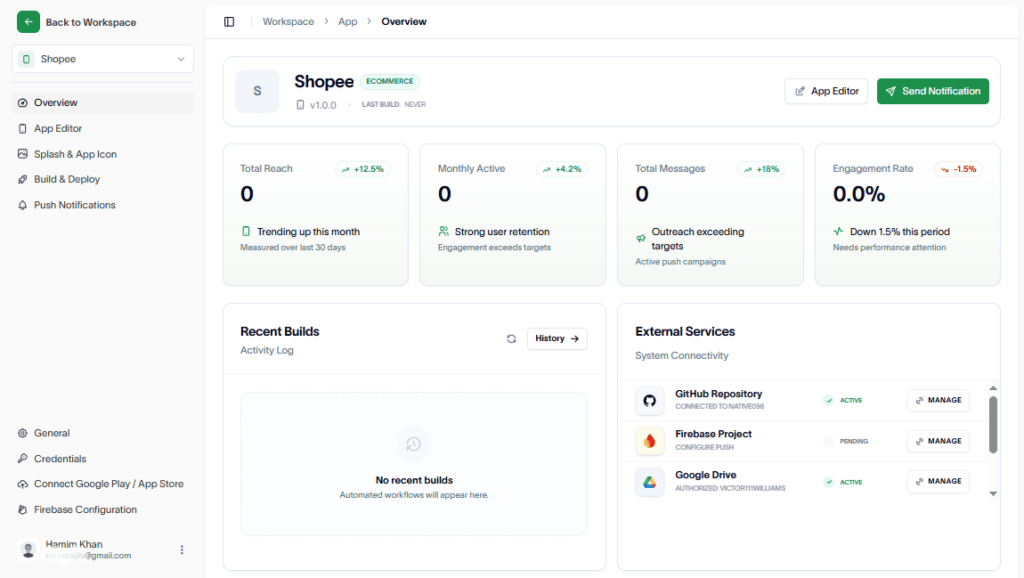
Task: Click Google Drive ACTIVE status check
Action: [829, 482]
